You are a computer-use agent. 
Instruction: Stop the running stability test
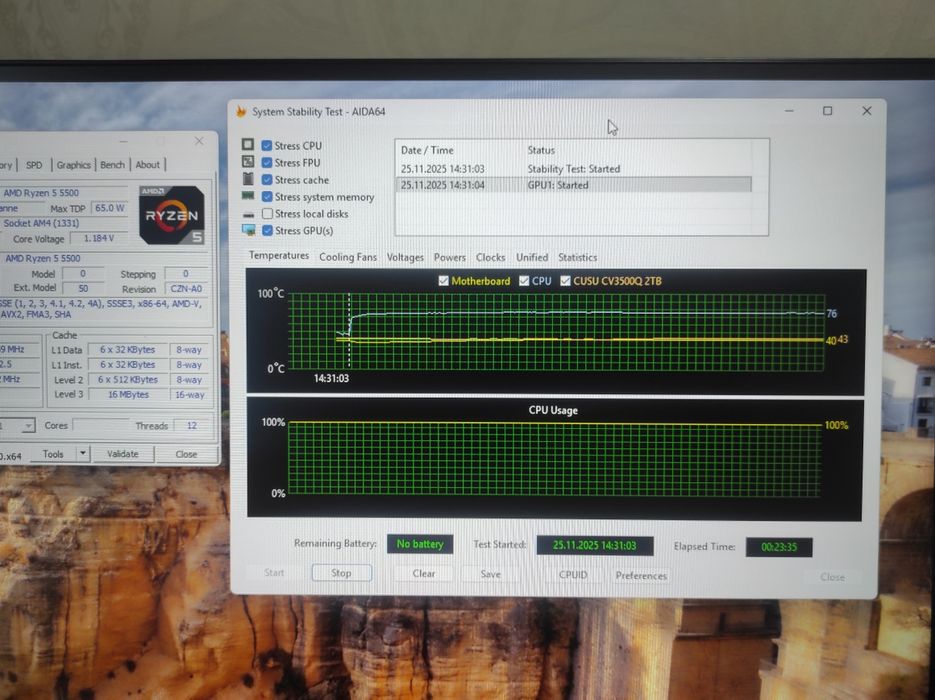click(342, 572)
